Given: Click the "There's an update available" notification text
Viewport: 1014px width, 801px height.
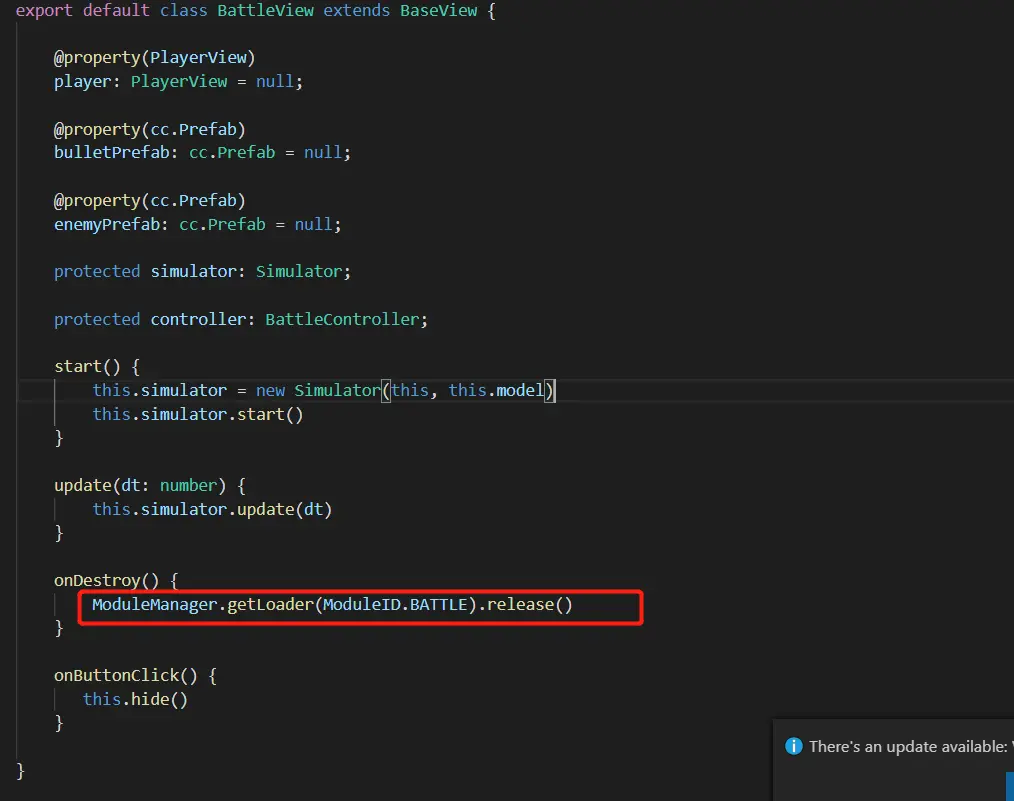Looking at the screenshot, I should click(x=911, y=747).
